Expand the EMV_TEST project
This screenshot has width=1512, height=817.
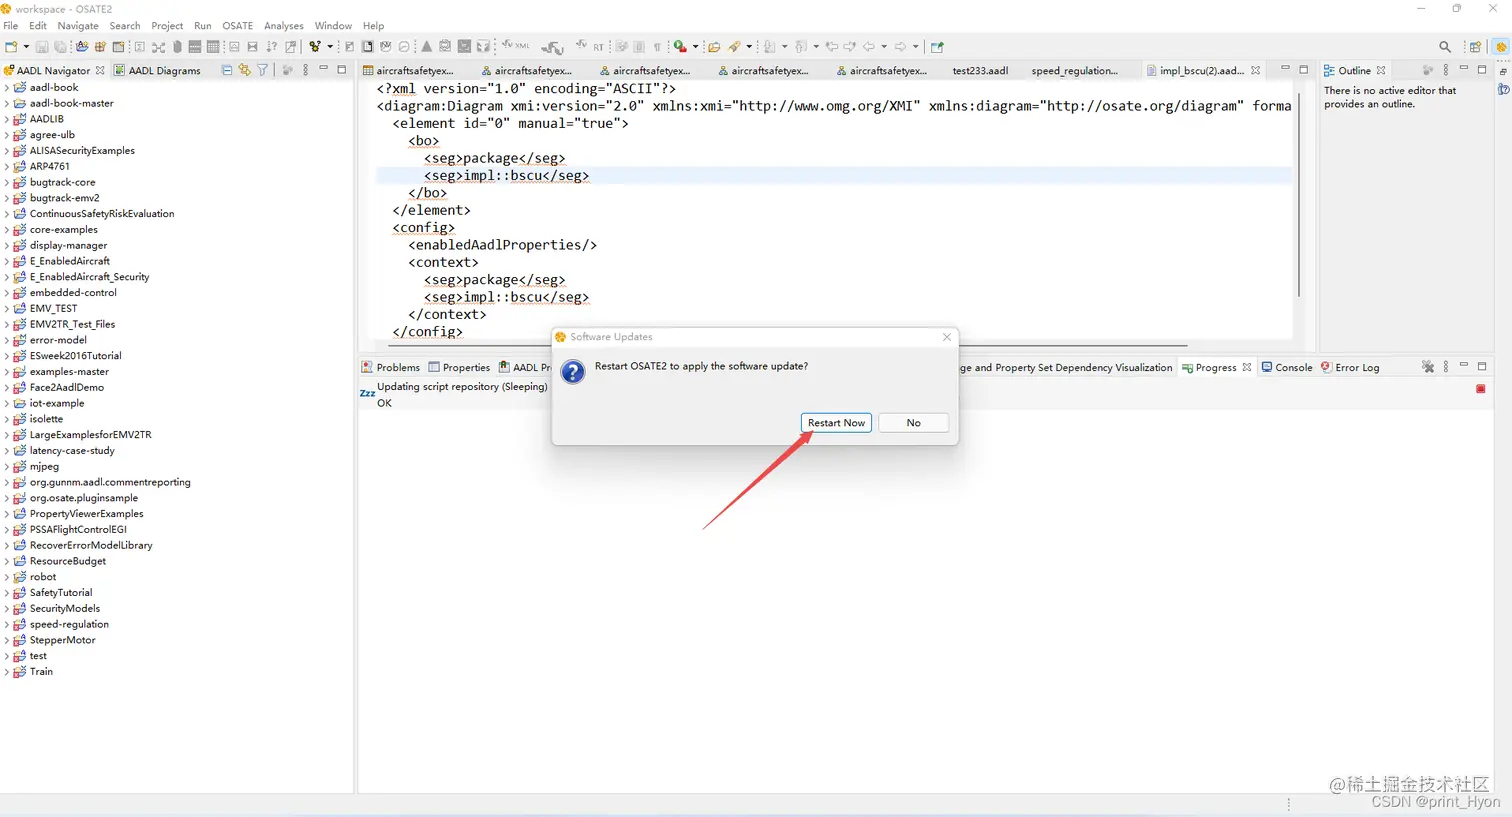[7, 308]
